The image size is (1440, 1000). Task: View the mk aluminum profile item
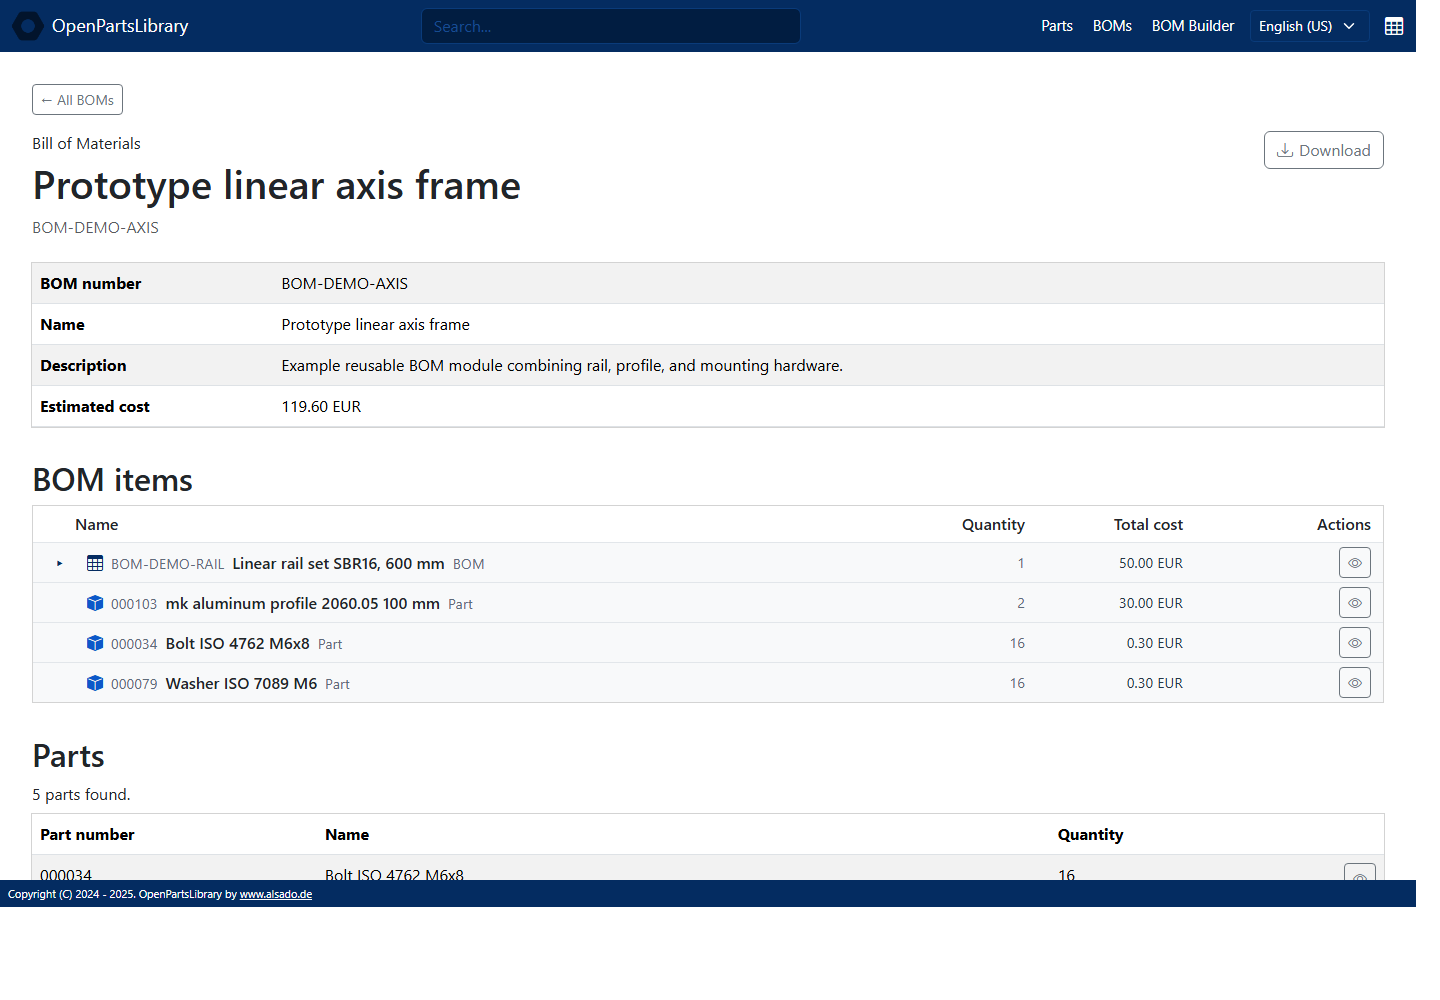[x=1354, y=603]
